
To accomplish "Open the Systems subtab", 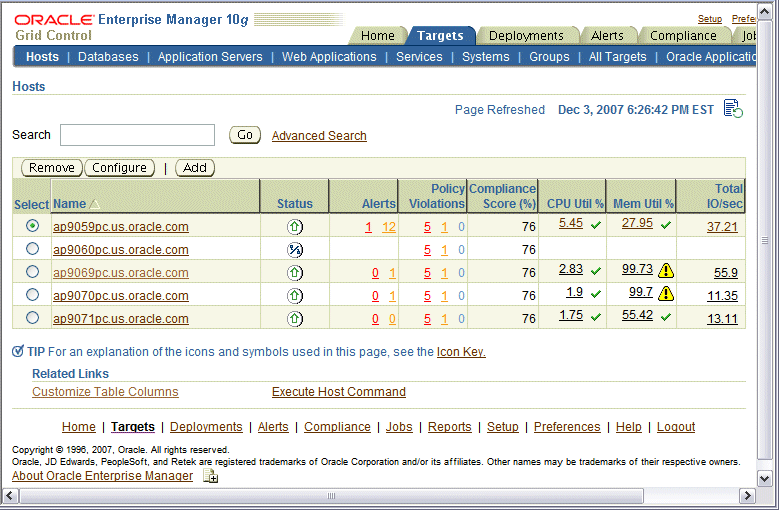I will (x=486, y=57).
